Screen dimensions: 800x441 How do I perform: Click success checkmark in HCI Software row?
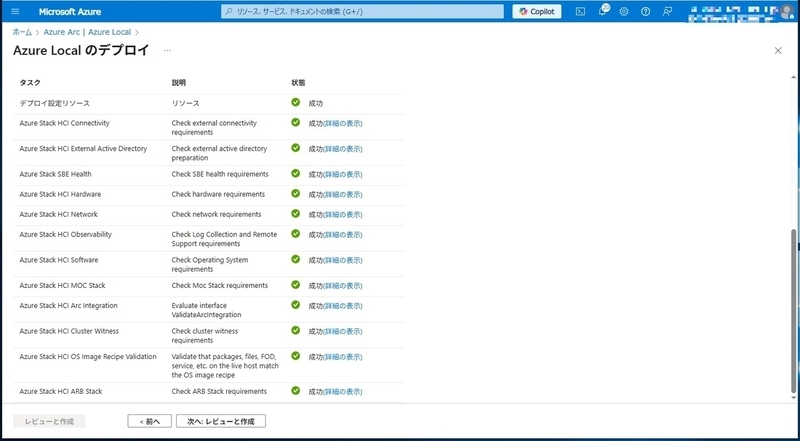point(295,259)
